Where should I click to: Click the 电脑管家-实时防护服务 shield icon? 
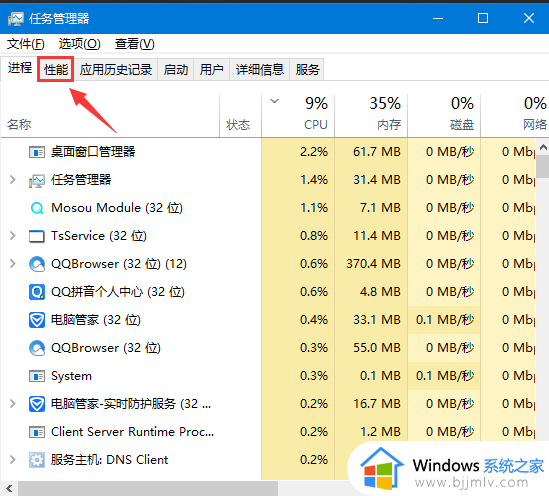[37, 404]
